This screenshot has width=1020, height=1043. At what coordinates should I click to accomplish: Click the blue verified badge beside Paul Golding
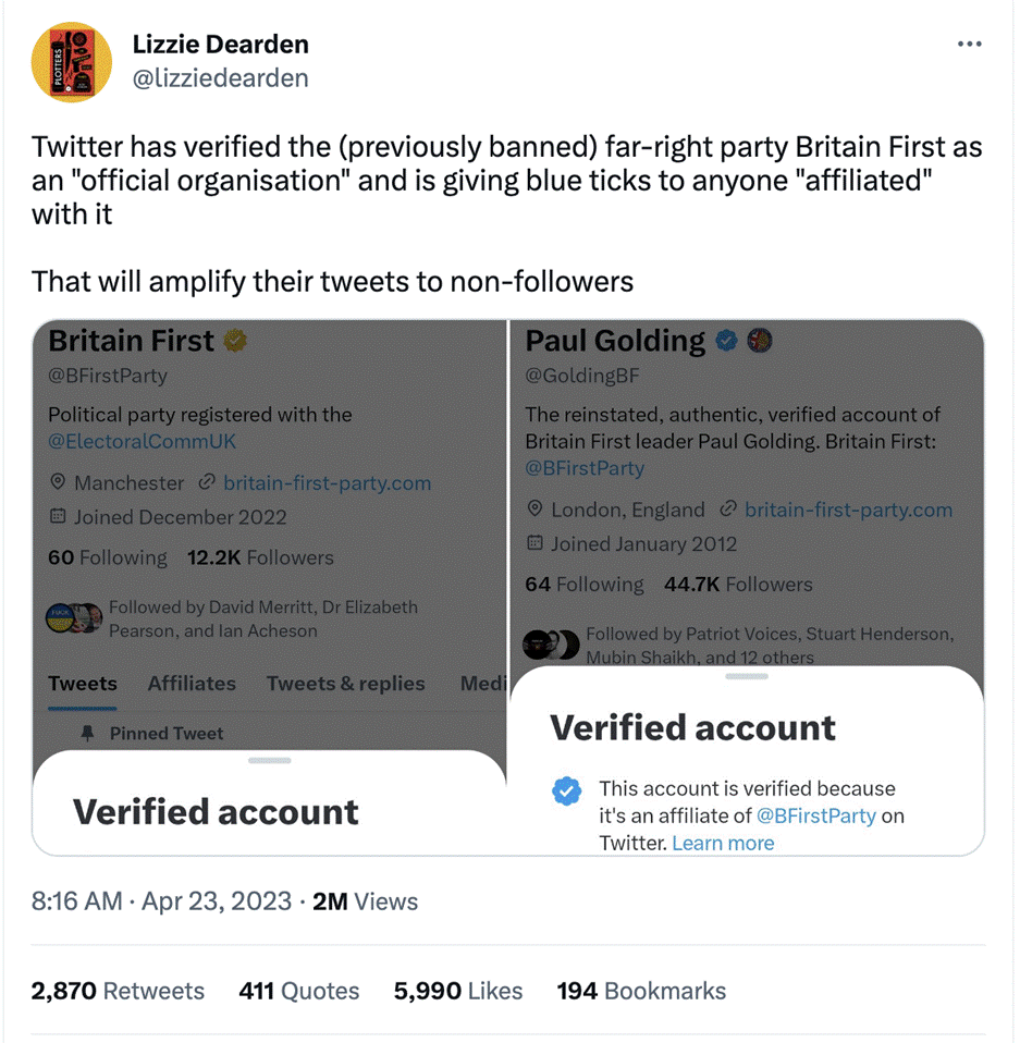(x=726, y=340)
